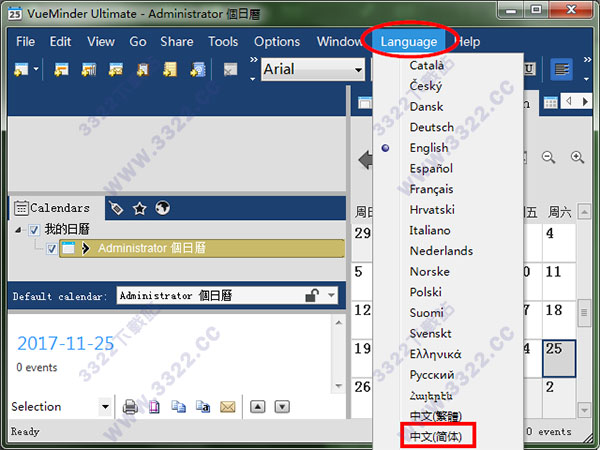
Task: Click the next view right arrow
Action: click(585, 102)
